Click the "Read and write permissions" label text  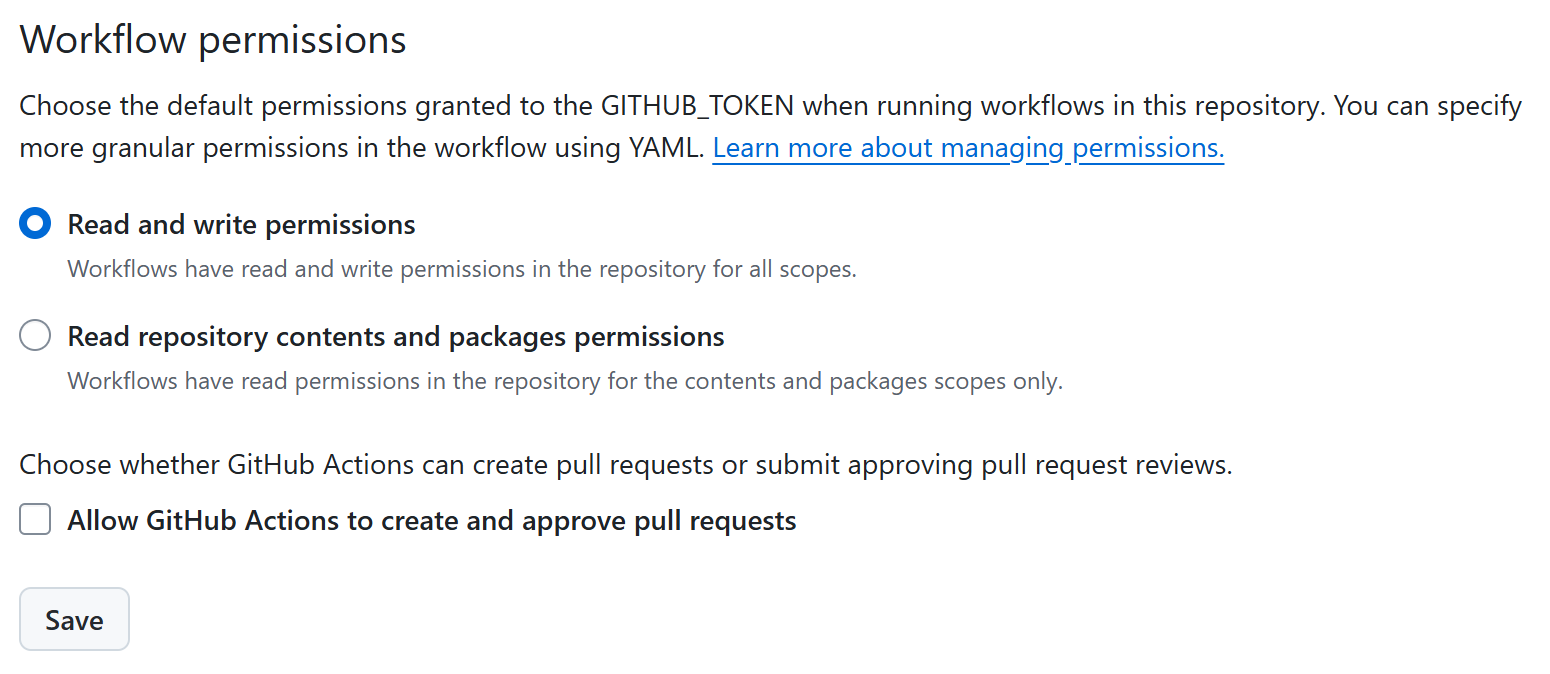click(241, 225)
